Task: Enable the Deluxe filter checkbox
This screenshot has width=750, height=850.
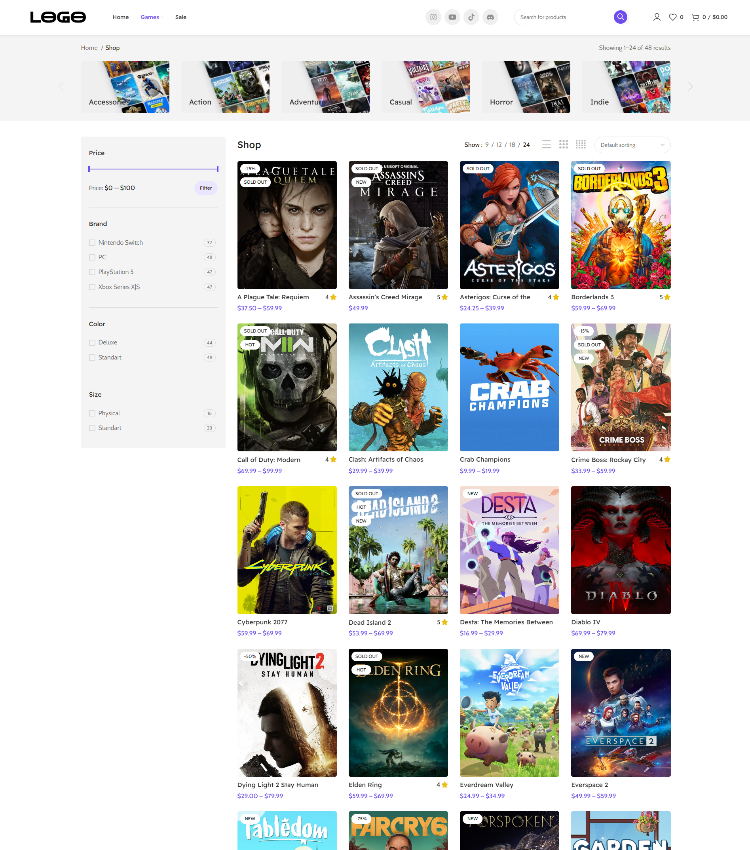Action: (x=92, y=342)
